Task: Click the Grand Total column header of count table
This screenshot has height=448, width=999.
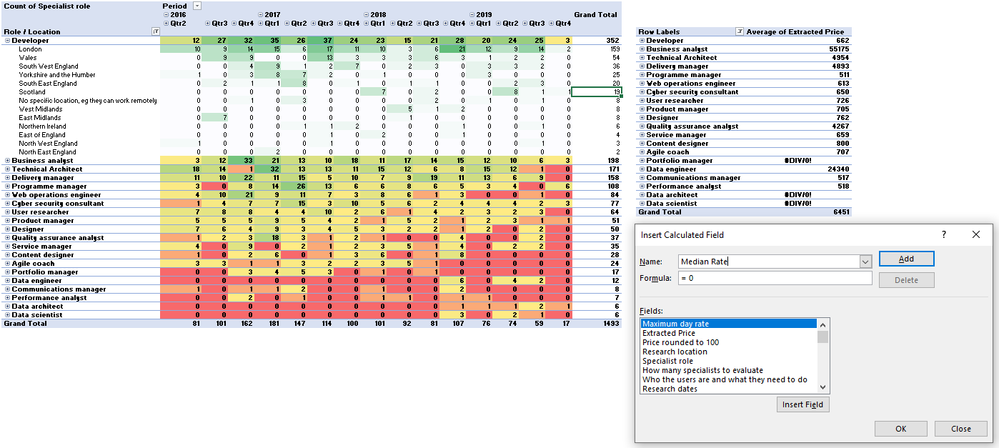Action: (x=597, y=14)
